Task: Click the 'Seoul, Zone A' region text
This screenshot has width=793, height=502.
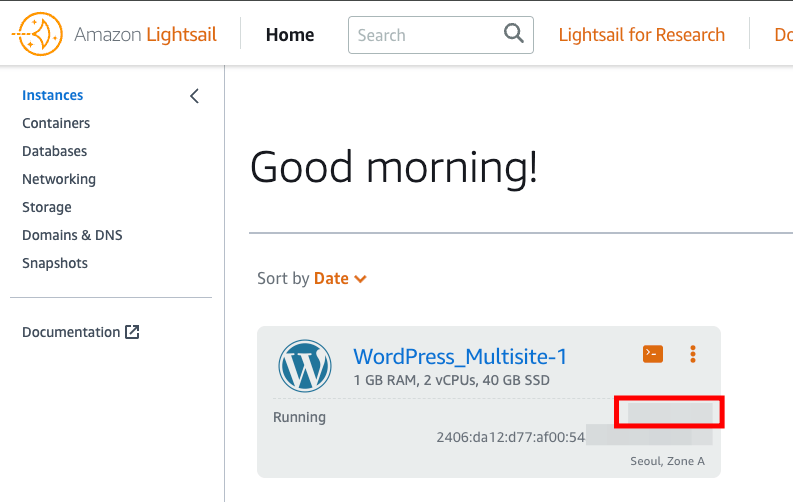Action: click(667, 461)
